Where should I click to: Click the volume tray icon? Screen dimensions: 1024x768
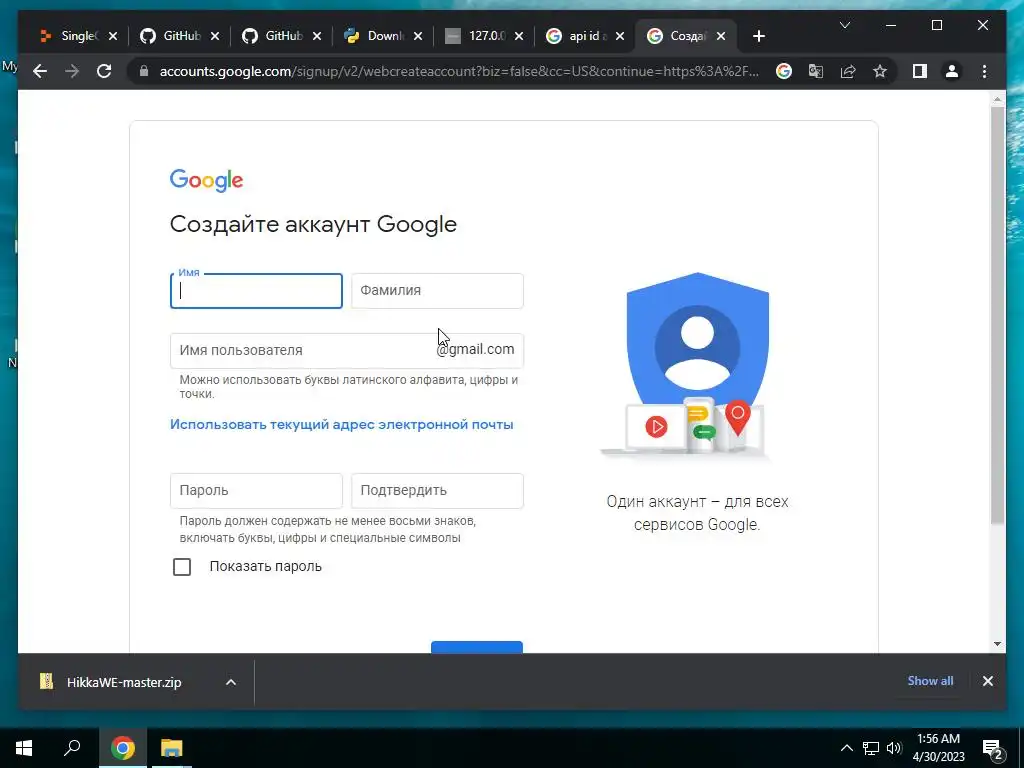pos(894,748)
